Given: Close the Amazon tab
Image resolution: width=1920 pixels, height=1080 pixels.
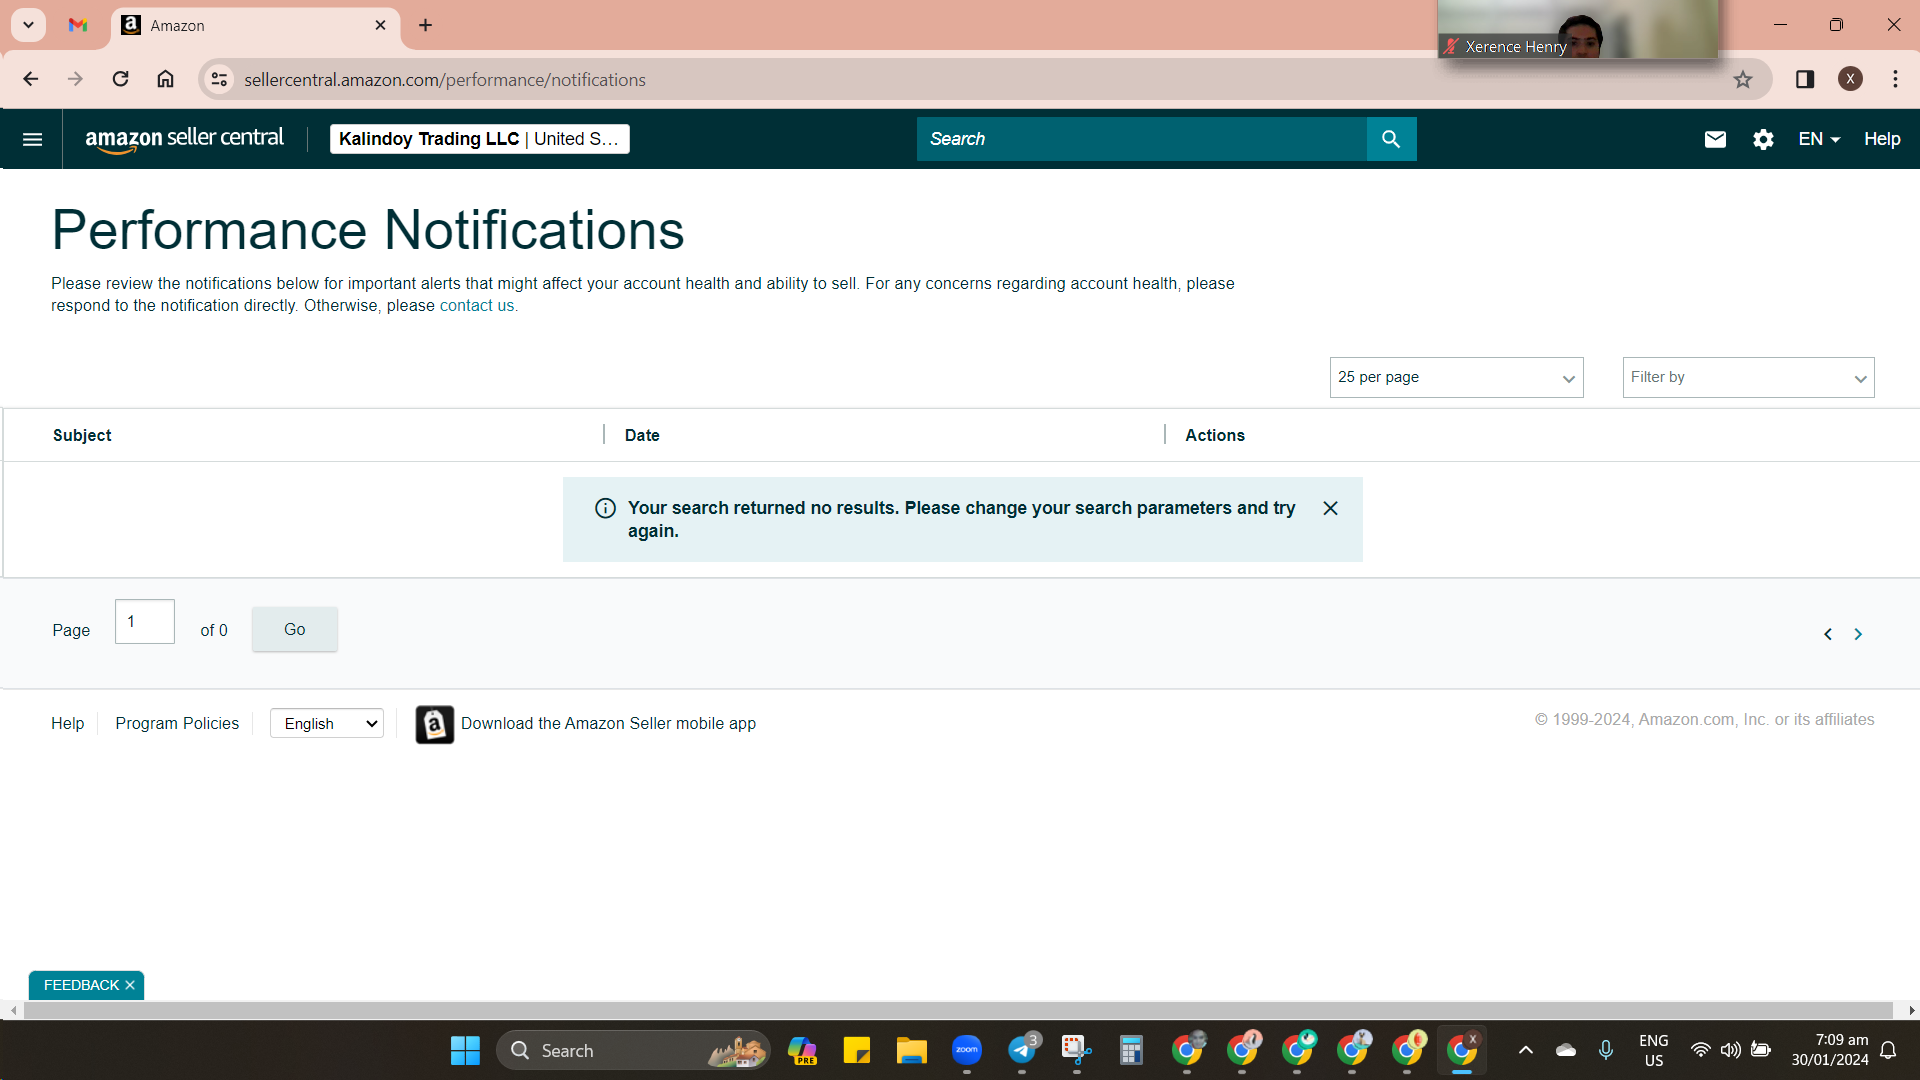Looking at the screenshot, I should tap(380, 25).
